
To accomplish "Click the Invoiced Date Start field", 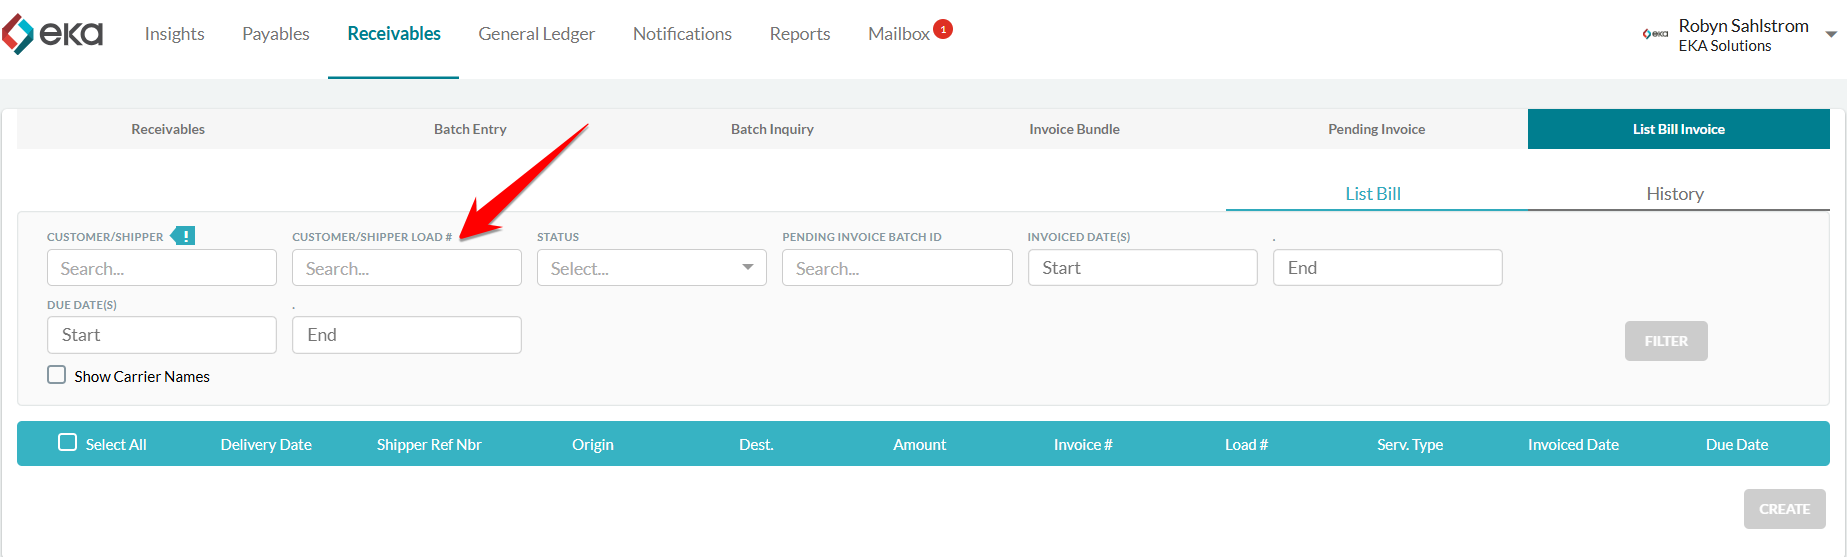I will click(x=1143, y=268).
